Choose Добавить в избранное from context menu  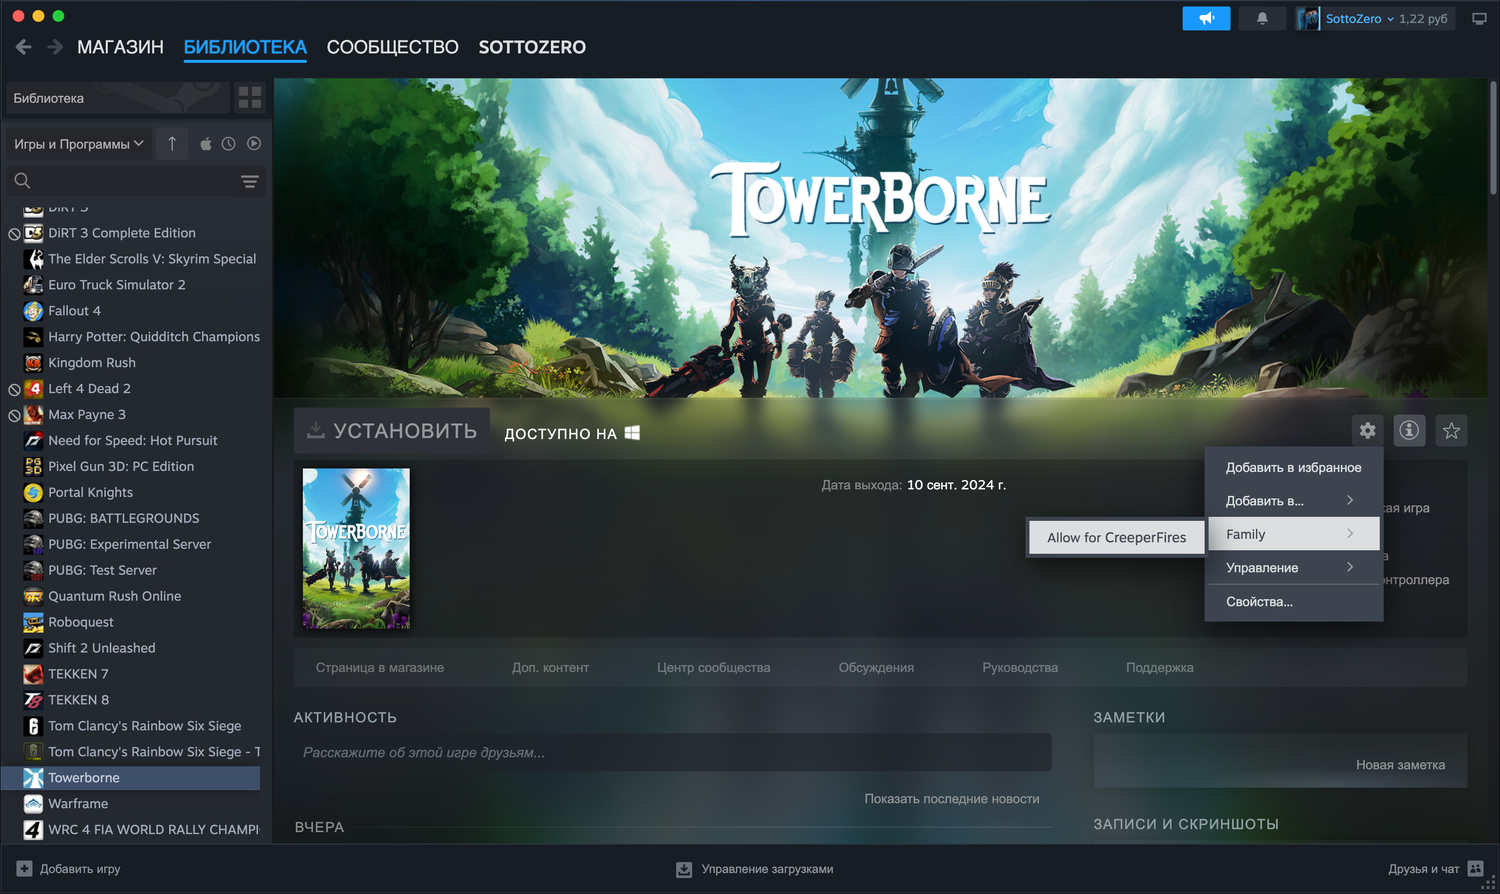(x=1294, y=467)
